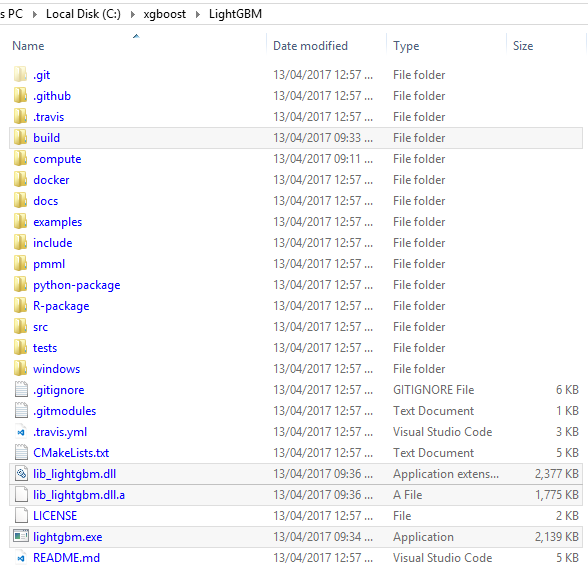Select the folder name python-package

pos(76,285)
